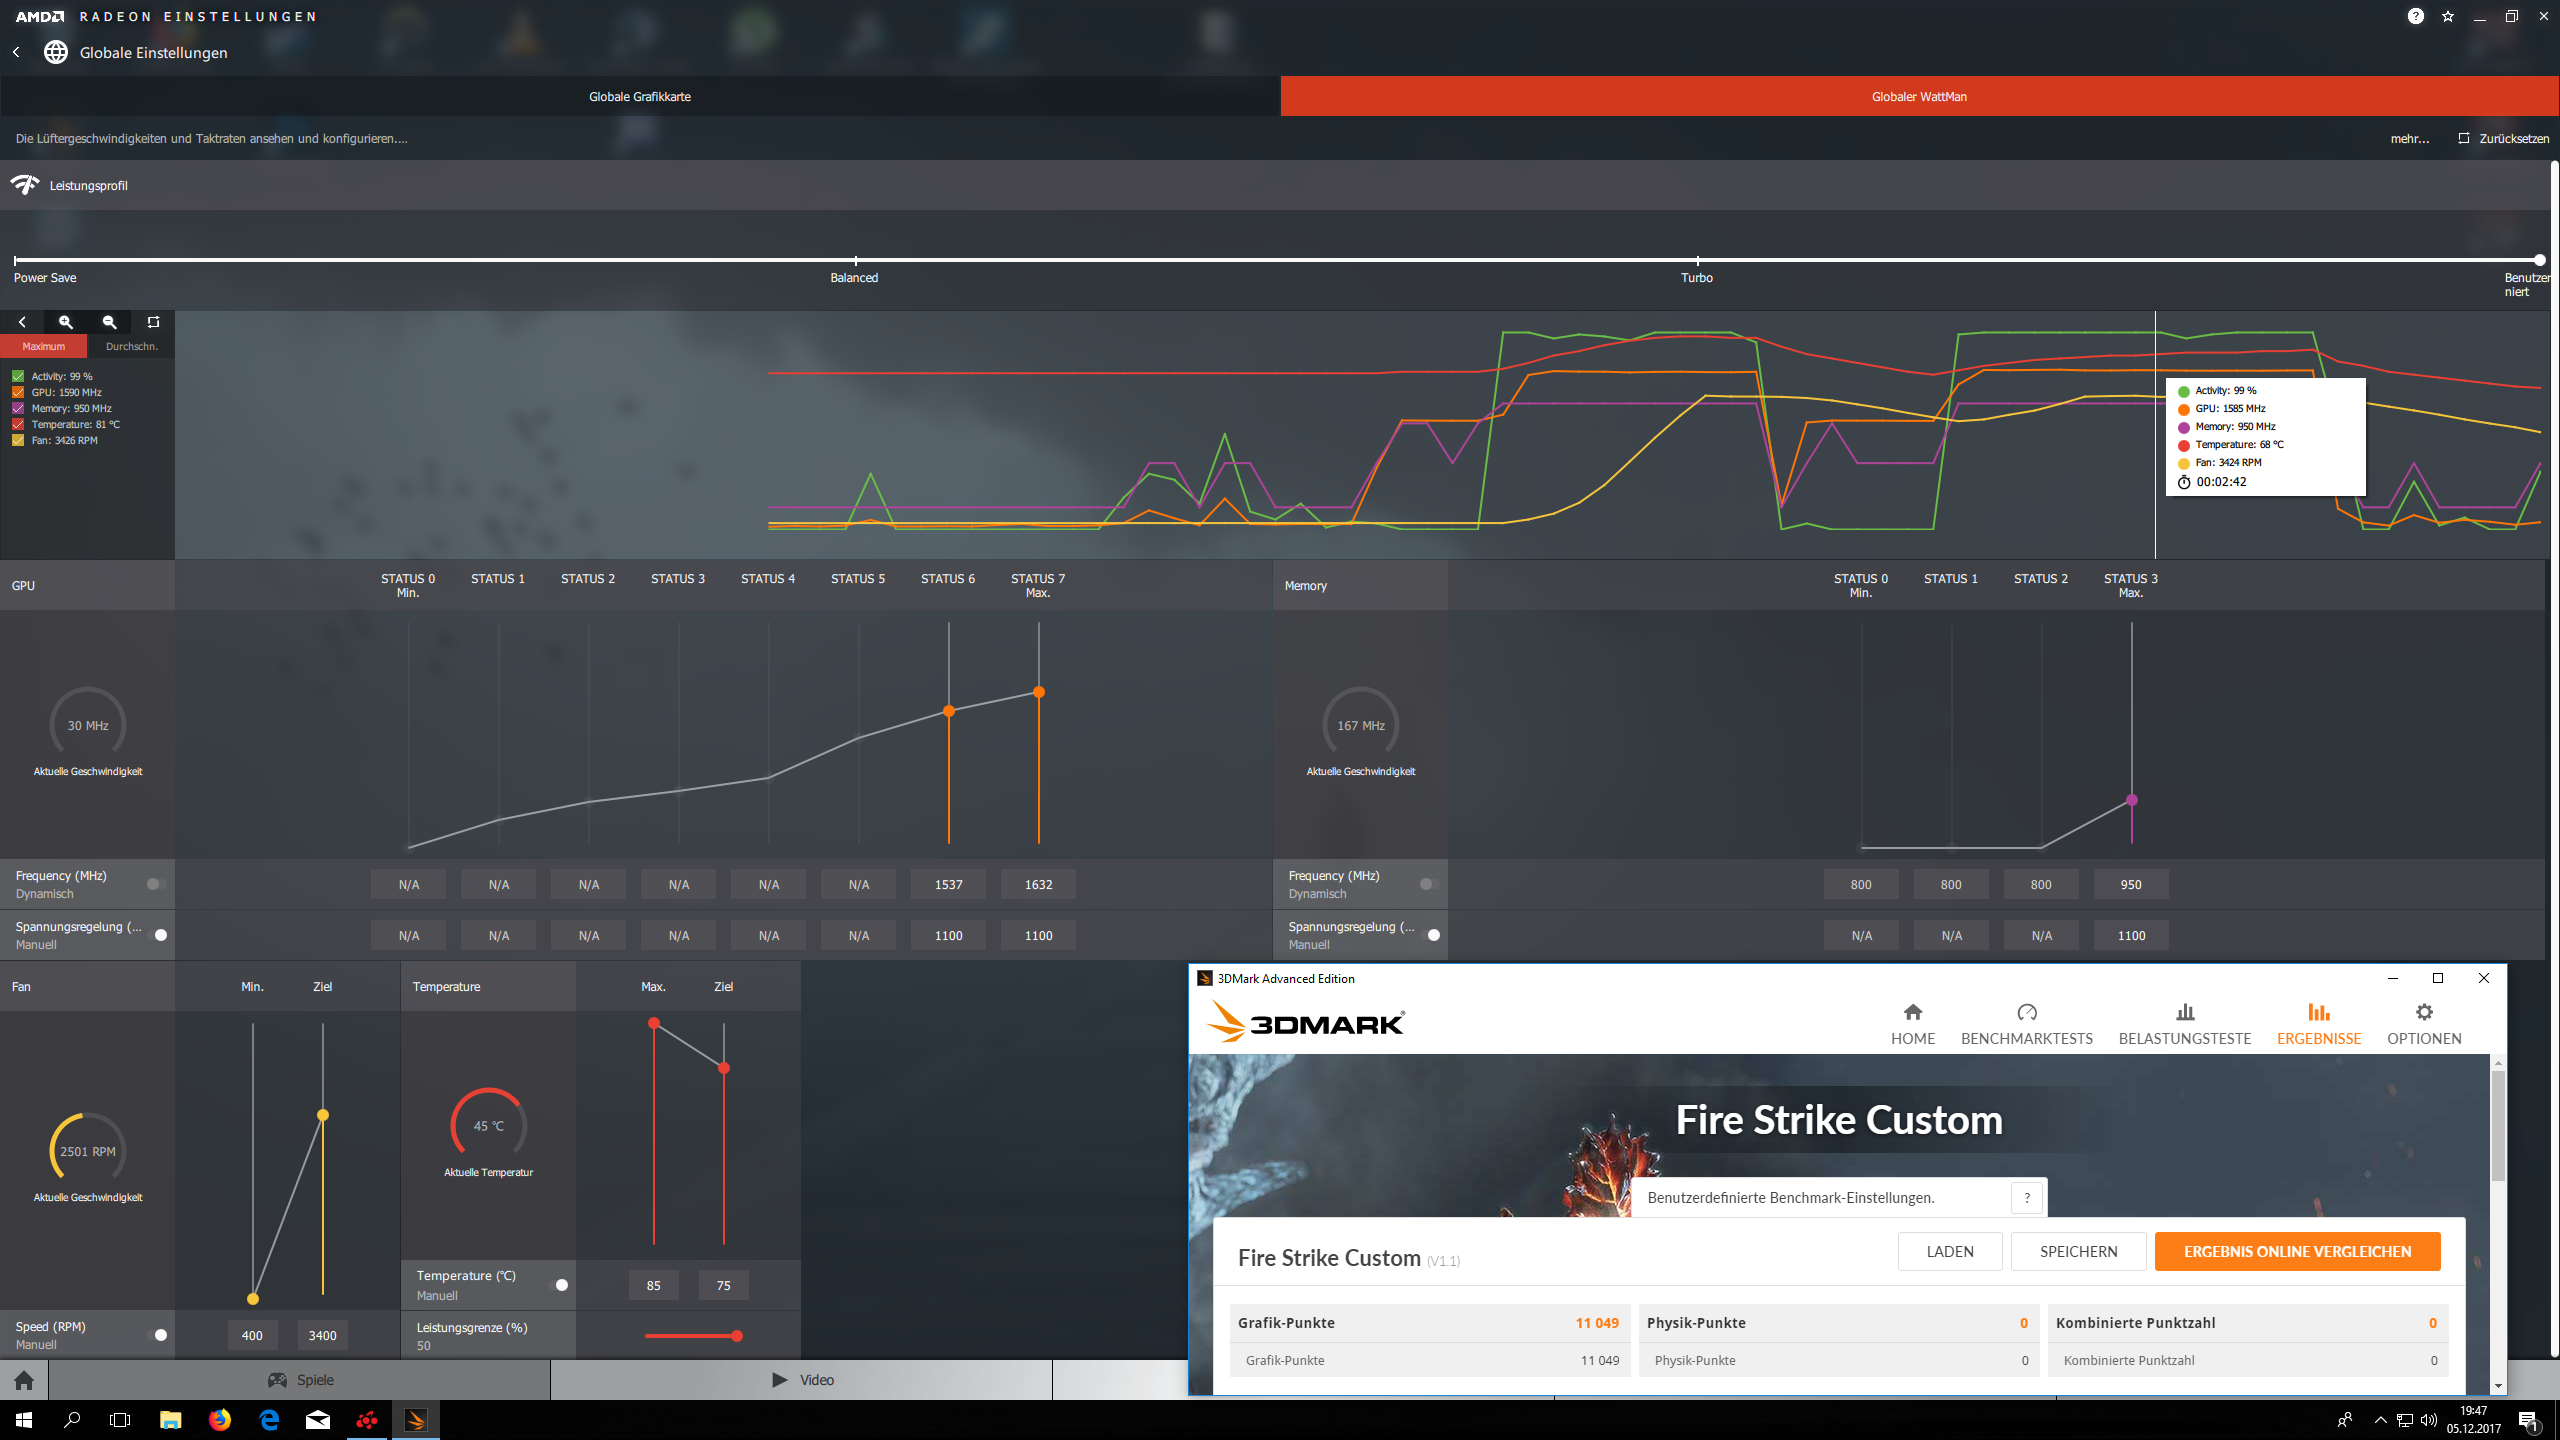Toggle GPU Frequency Dynamisch switch

(x=156, y=884)
